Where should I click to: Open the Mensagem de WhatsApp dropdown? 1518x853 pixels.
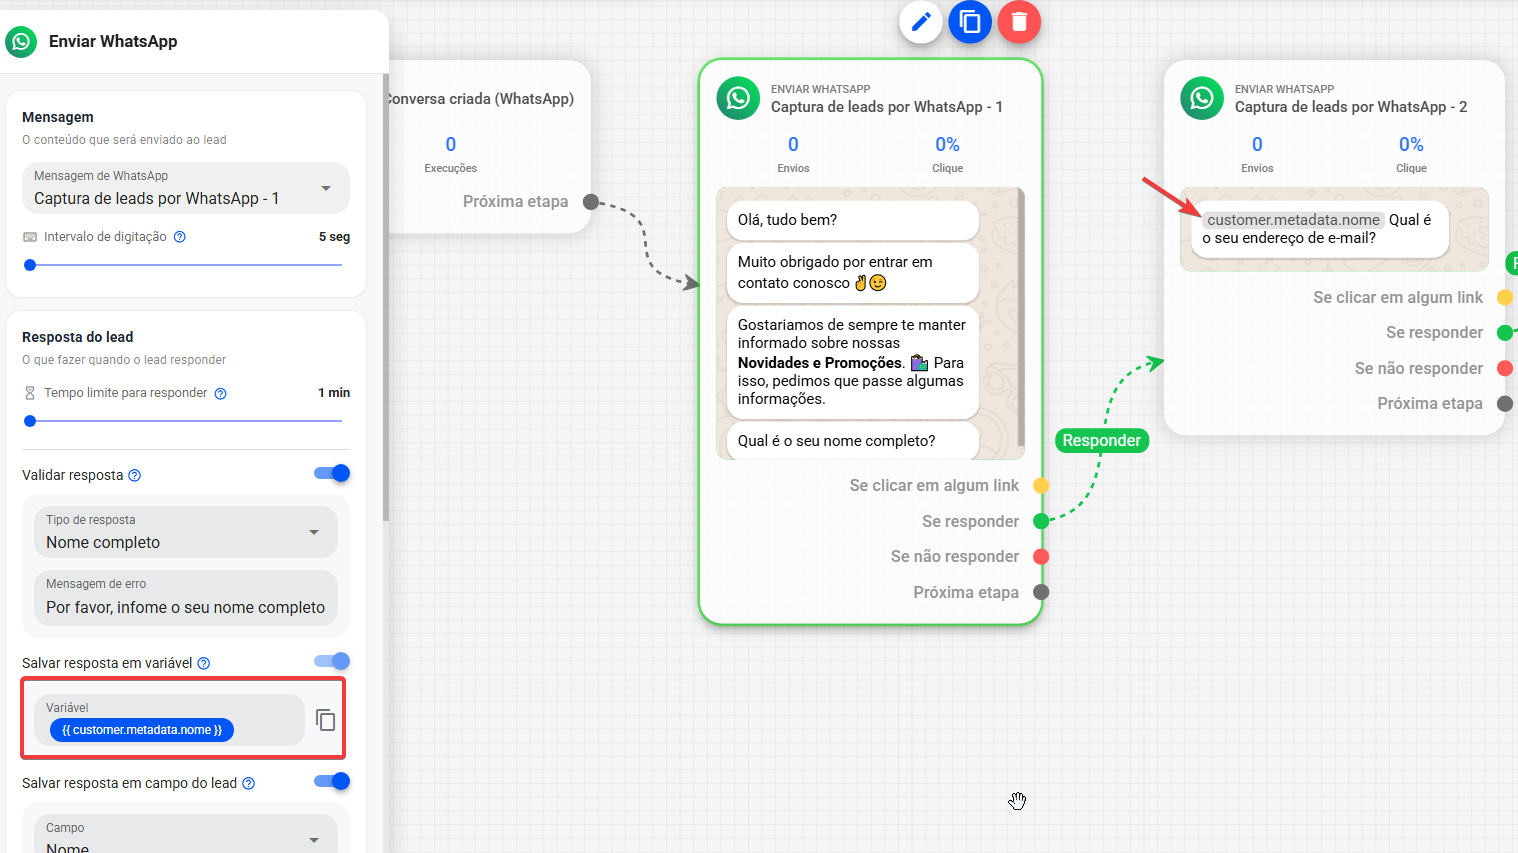pyautogui.click(x=186, y=188)
